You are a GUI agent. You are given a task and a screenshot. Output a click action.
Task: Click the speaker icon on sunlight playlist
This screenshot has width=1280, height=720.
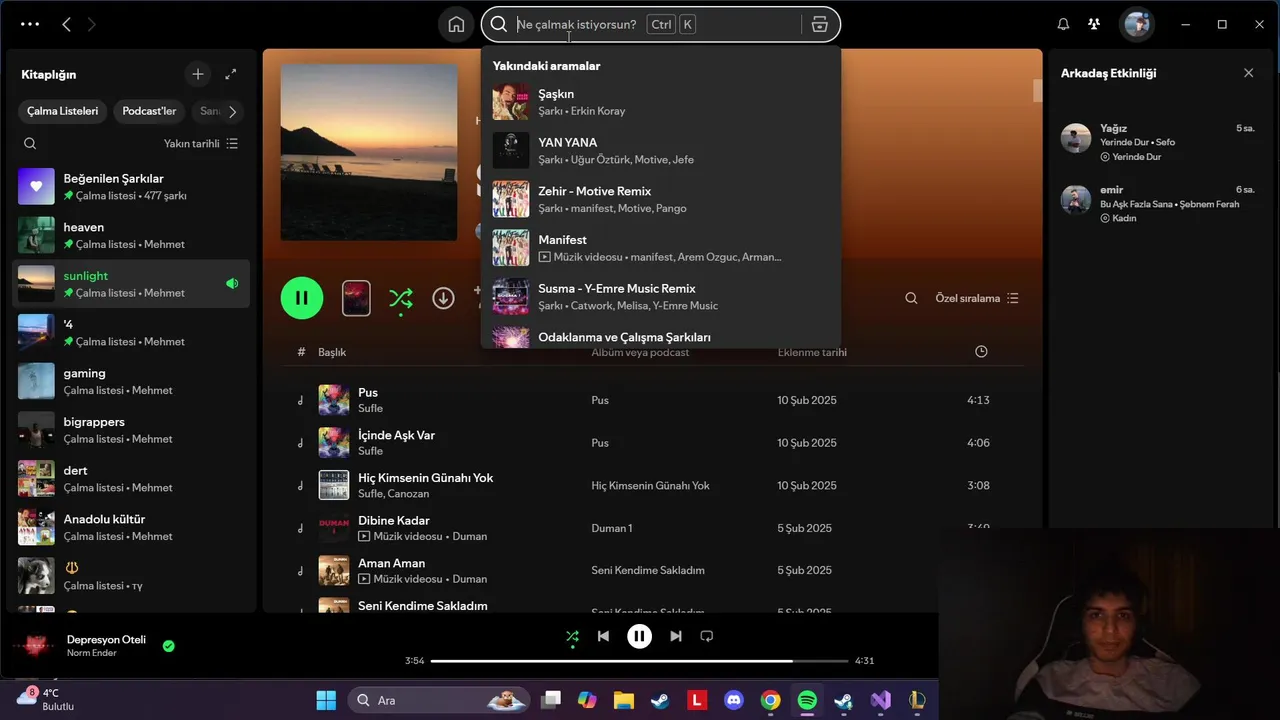(232, 284)
